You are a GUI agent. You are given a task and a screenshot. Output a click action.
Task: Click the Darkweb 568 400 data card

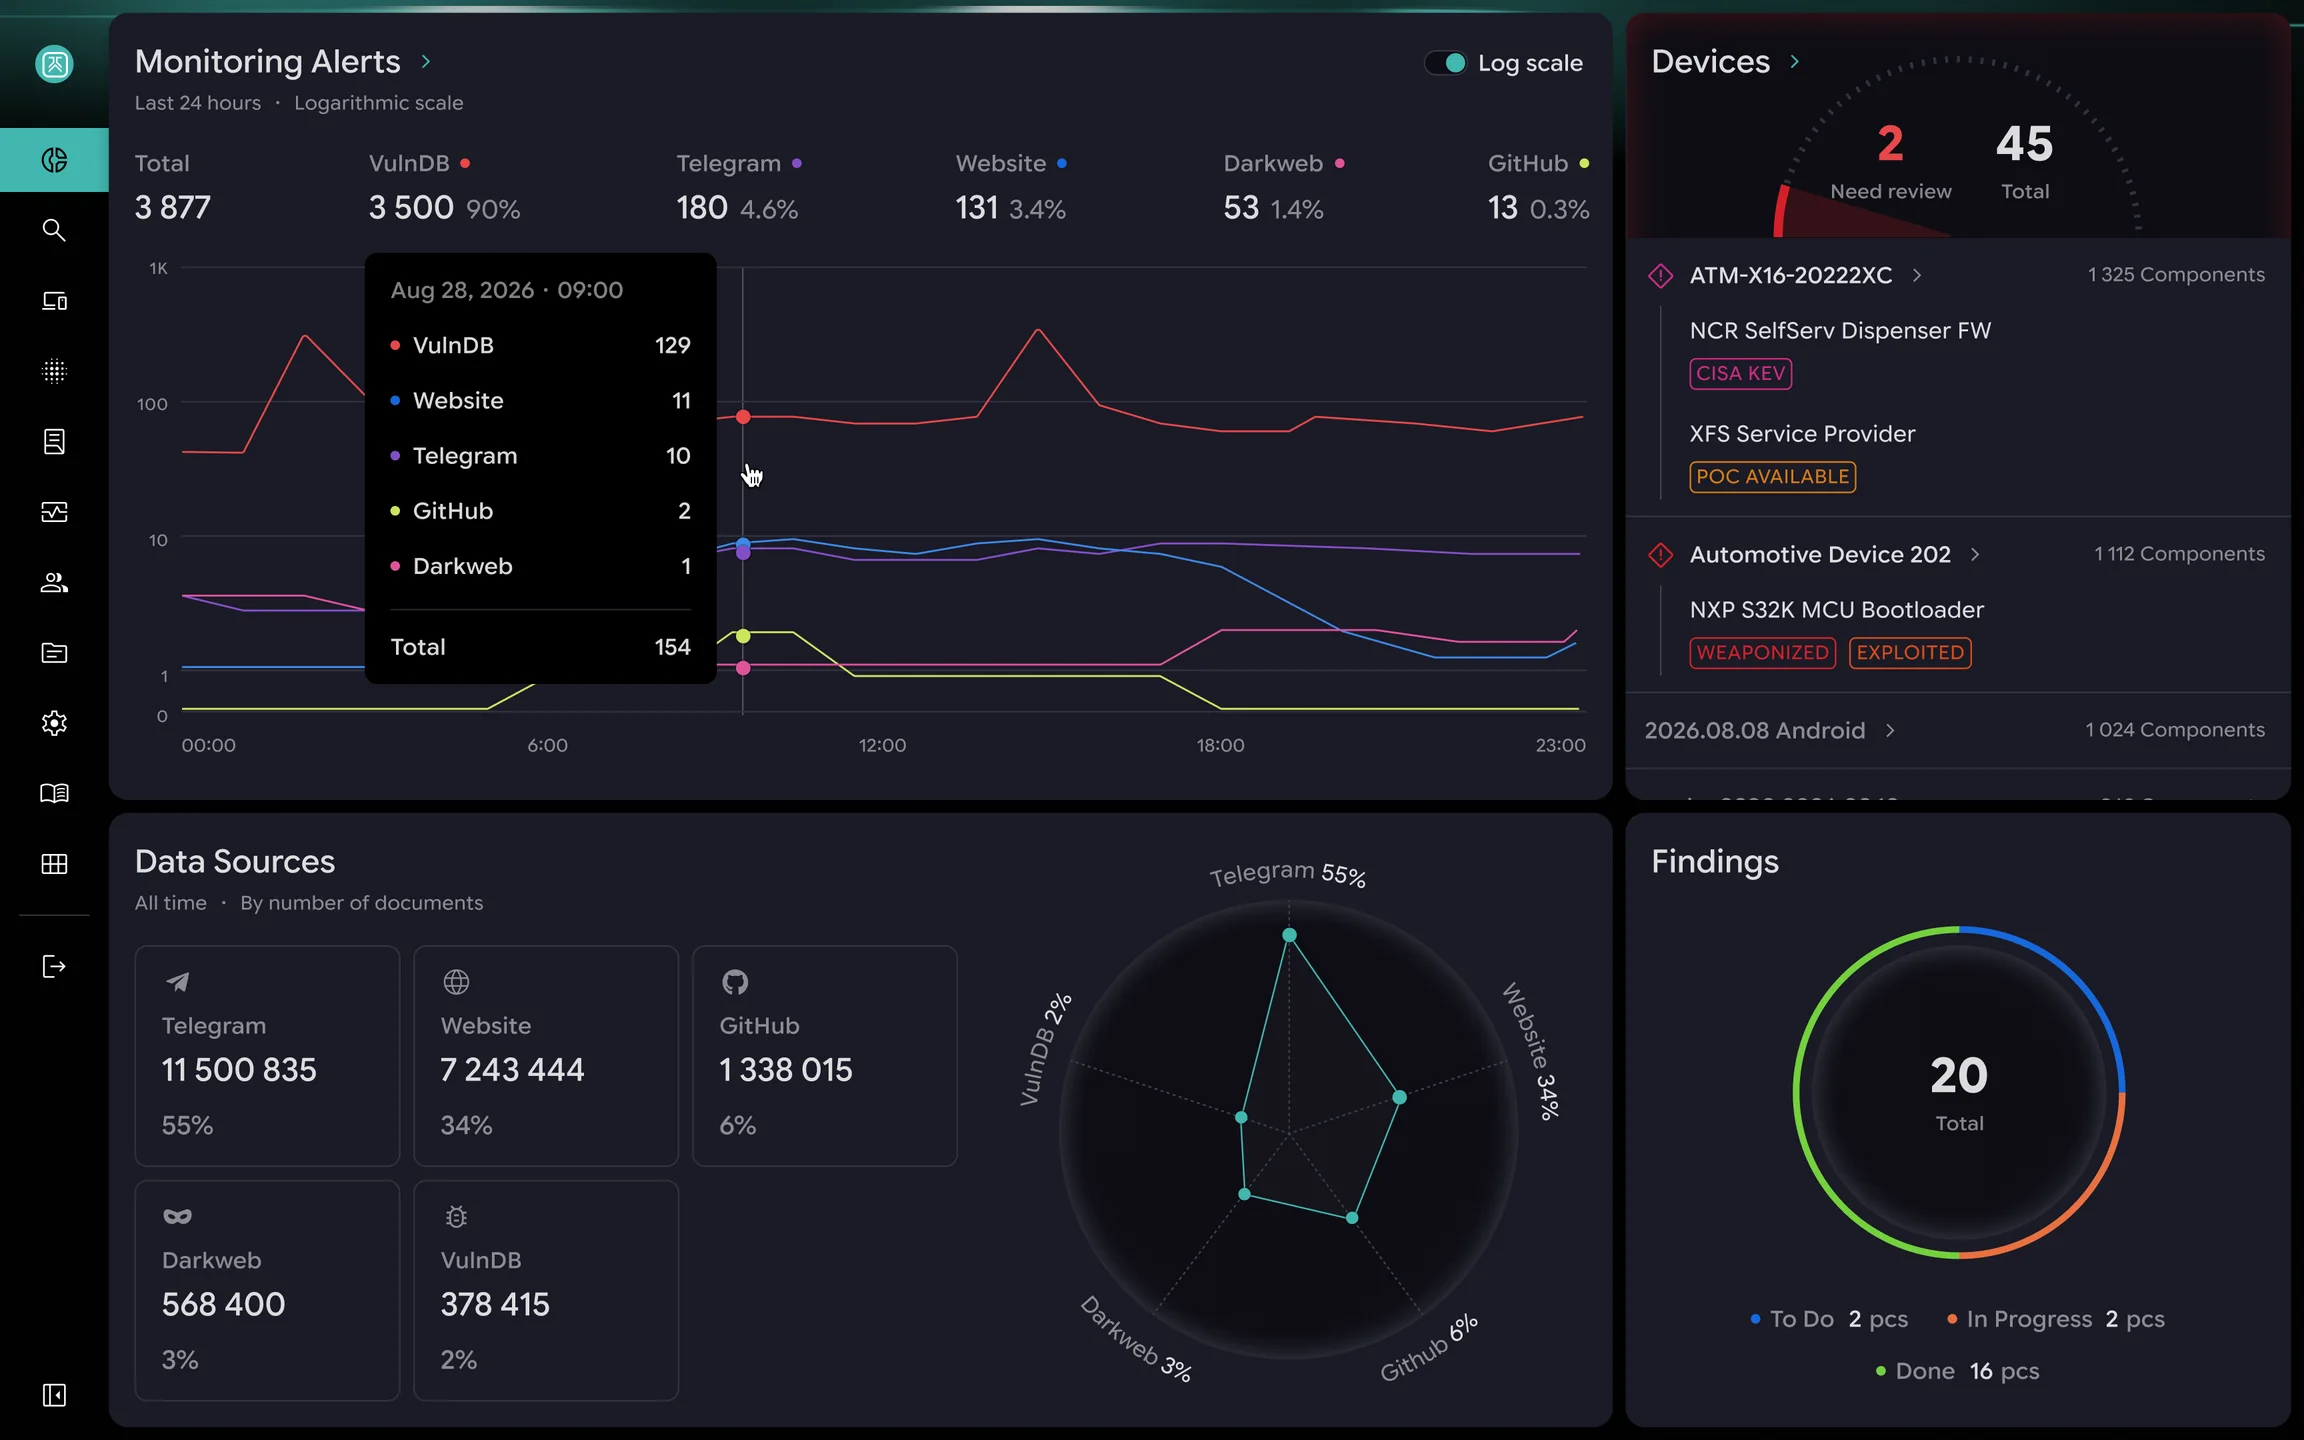pyautogui.click(x=267, y=1291)
